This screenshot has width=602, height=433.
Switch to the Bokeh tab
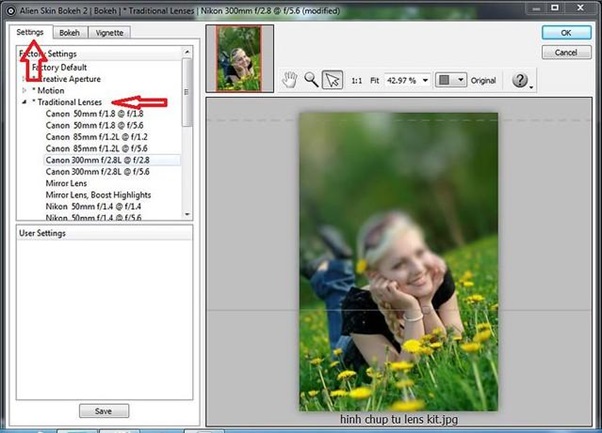[69, 33]
